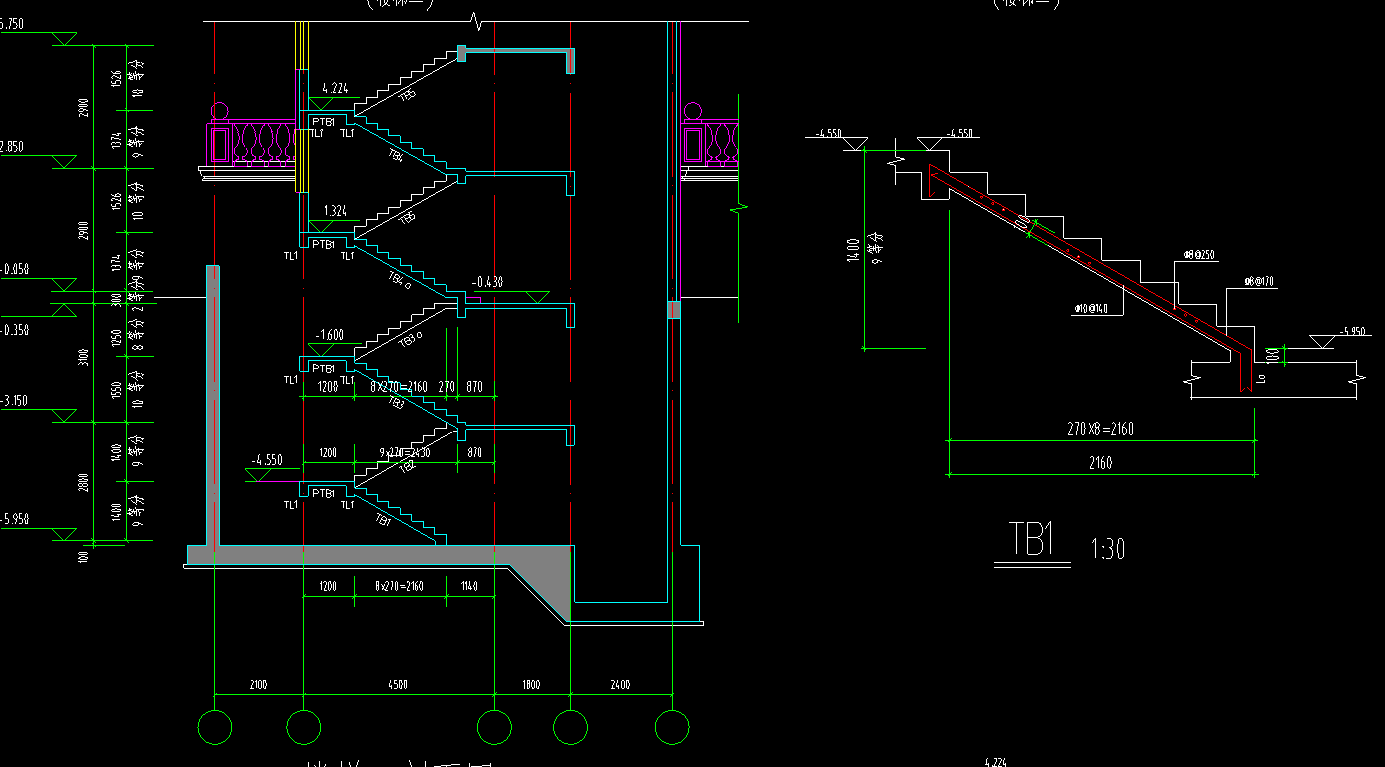
Task: Select the PTB1 label under the 4.224 elevation
Action: (323, 122)
